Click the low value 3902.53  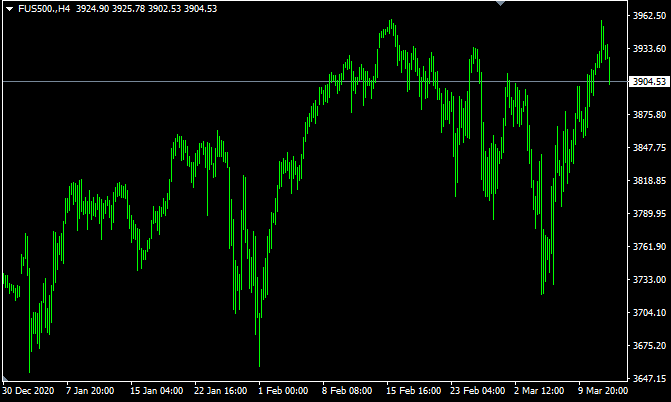point(164,9)
